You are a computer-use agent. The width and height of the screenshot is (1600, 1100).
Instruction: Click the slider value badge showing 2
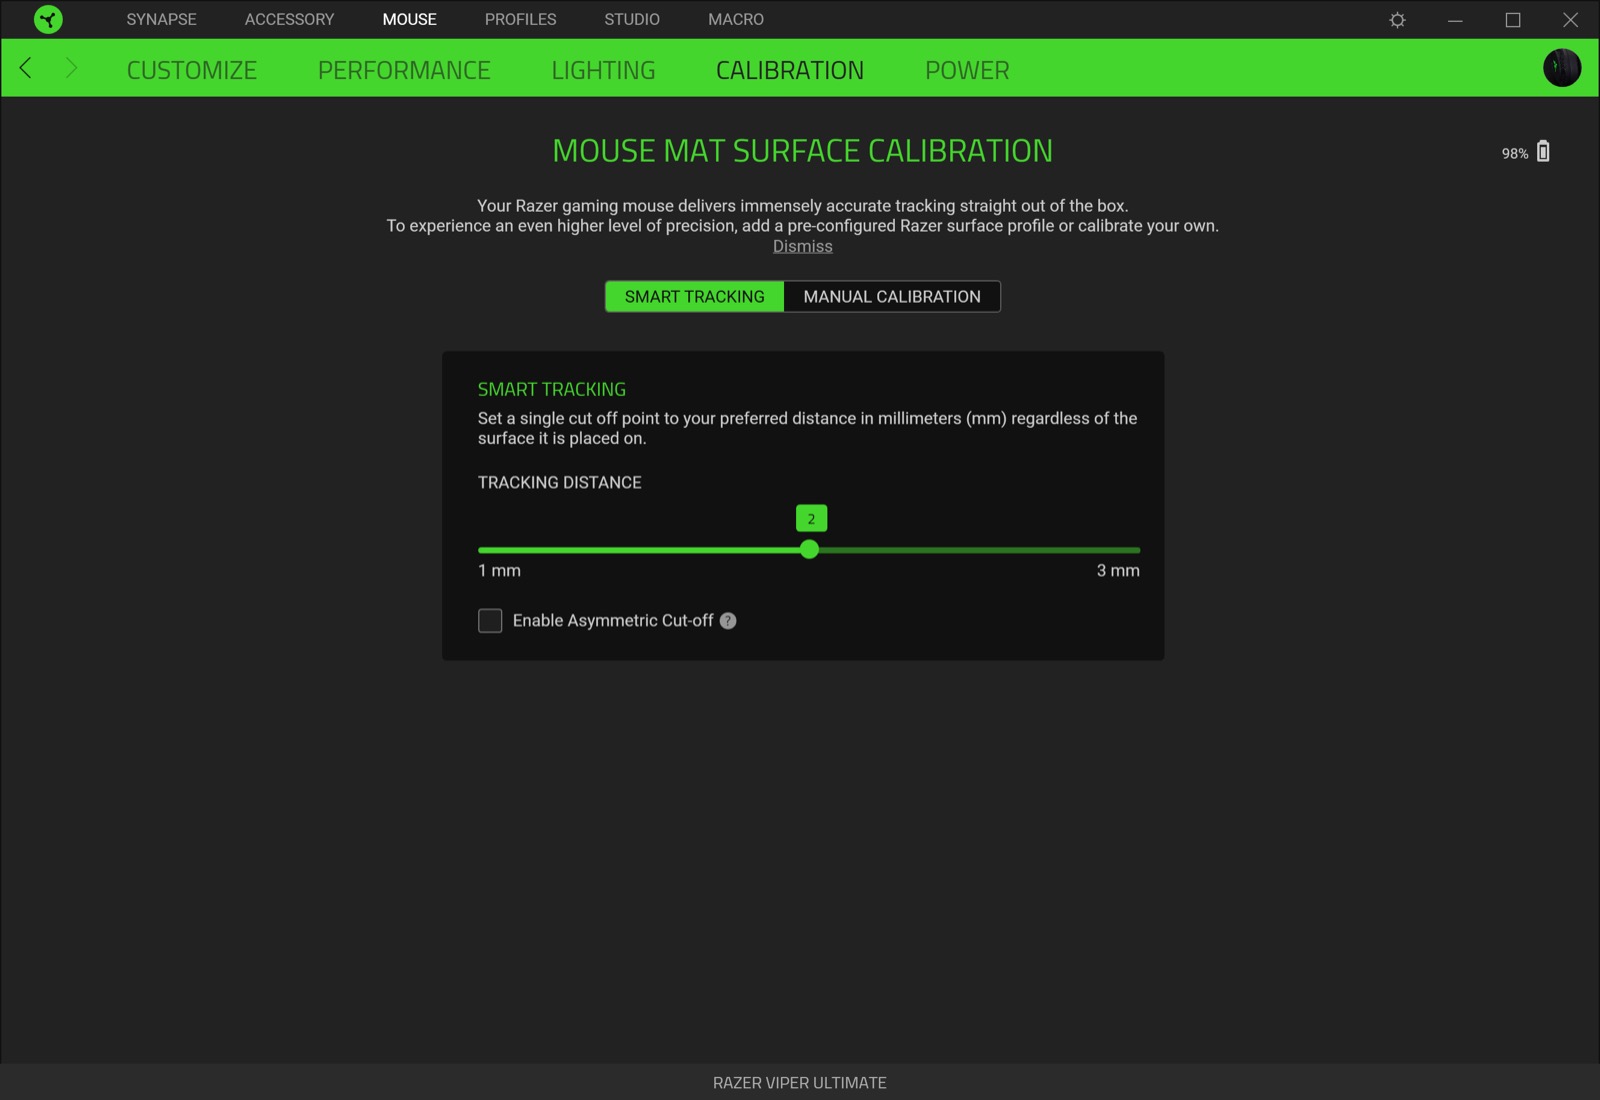(811, 518)
